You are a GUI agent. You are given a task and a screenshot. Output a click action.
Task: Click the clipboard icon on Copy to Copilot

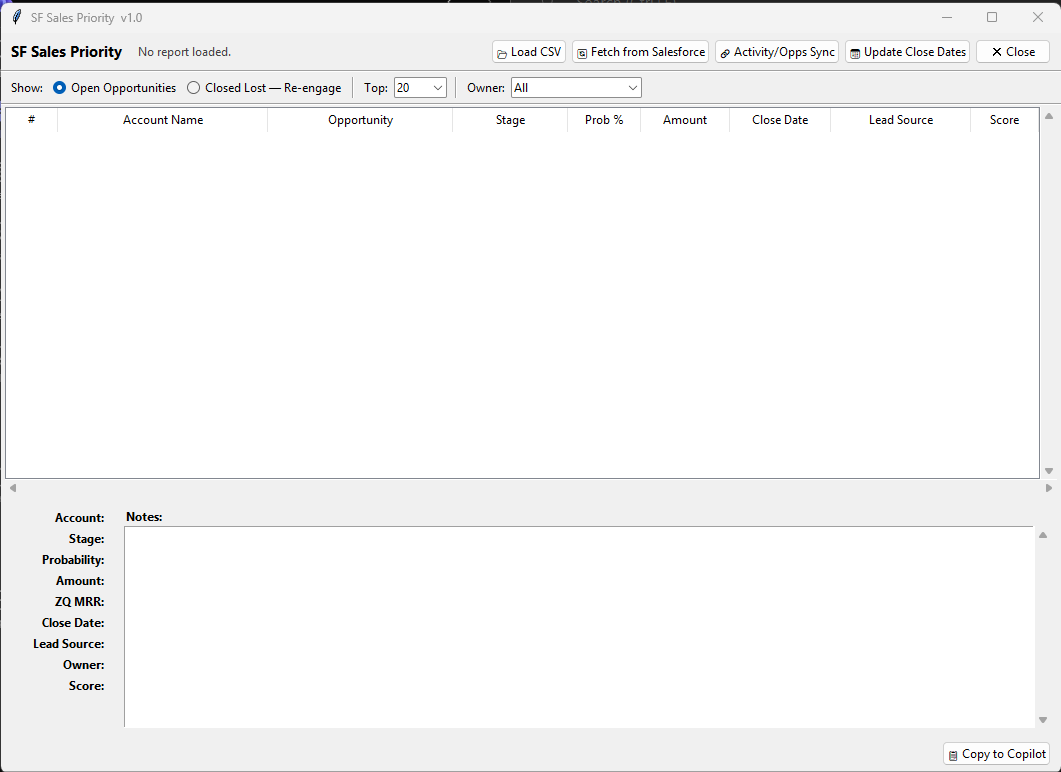[x=955, y=754]
